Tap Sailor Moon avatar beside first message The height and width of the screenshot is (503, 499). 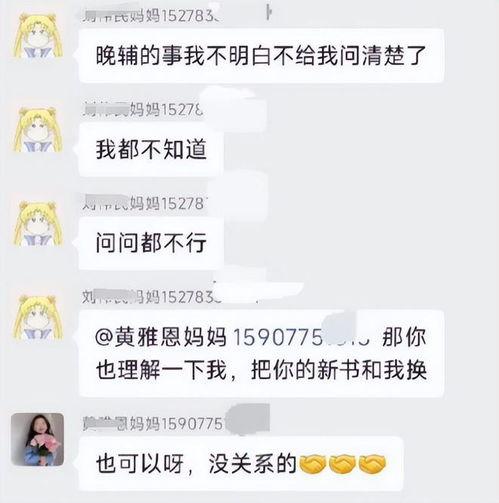click(38, 36)
